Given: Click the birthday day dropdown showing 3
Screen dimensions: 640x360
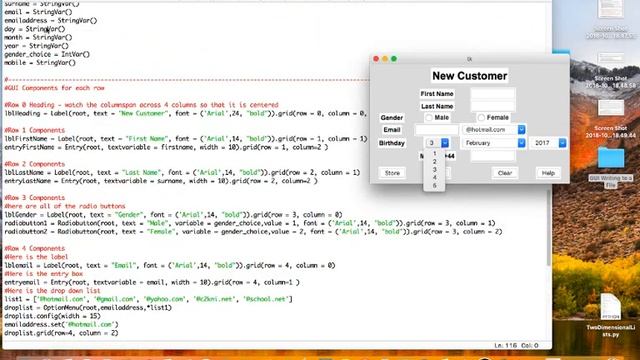Looking at the screenshot, I should coord(437,143).
